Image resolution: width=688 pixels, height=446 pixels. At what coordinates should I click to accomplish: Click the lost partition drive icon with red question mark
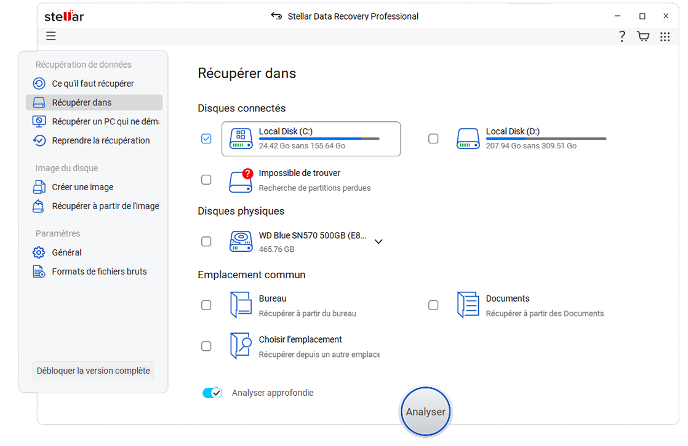(x=241, y=180)
